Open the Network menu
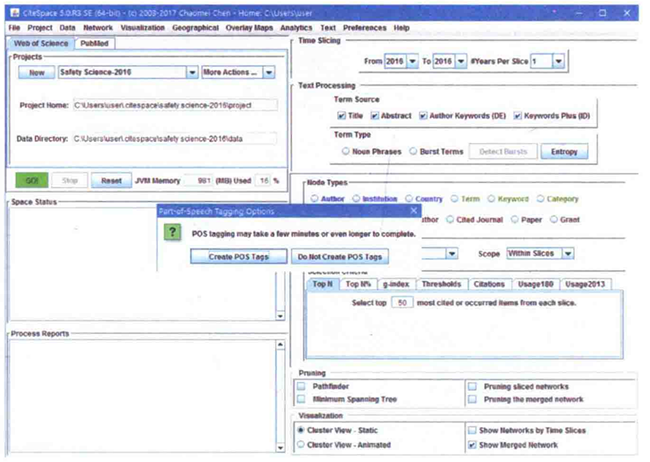Viewport: 650px width, 462px height. pos(99,28)
